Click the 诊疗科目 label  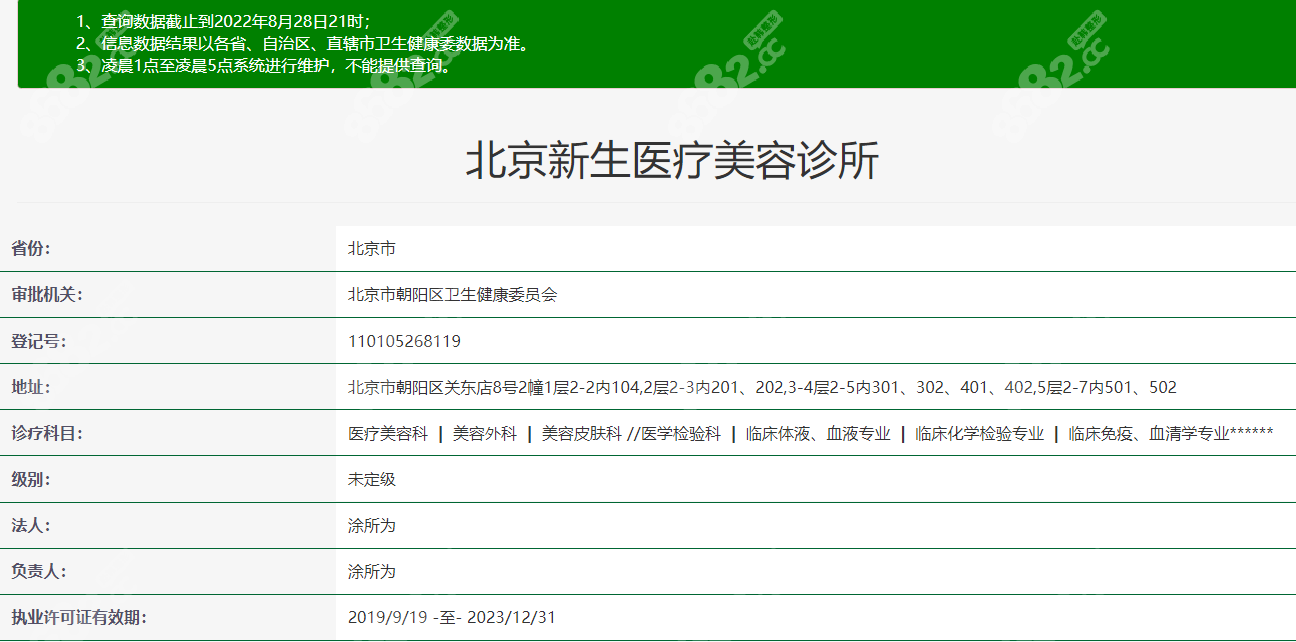(x=46, y=433)
